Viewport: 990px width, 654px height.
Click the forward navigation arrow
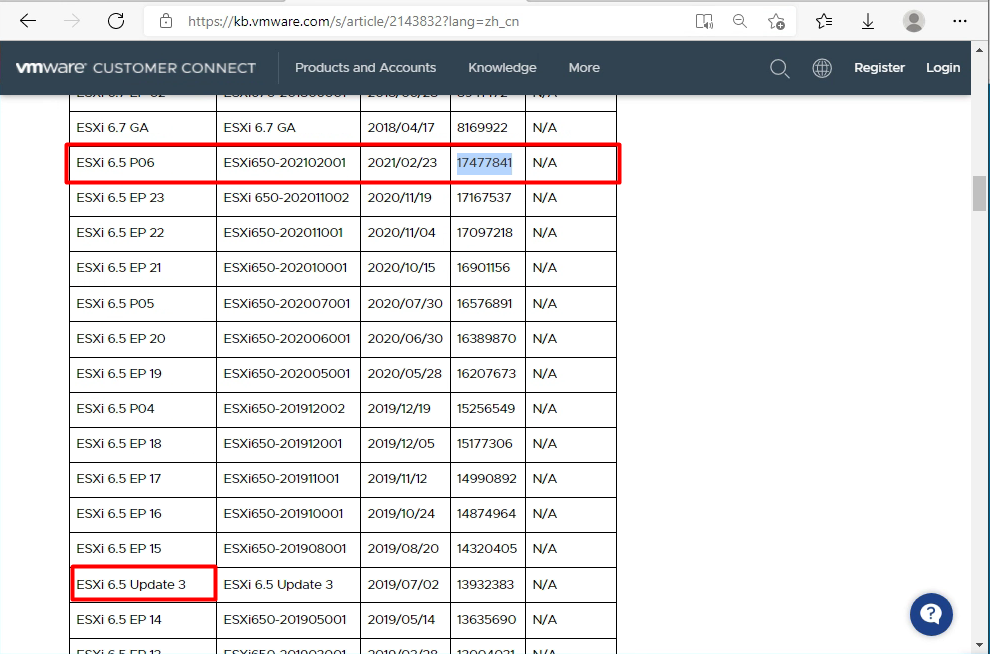[72, 21]
